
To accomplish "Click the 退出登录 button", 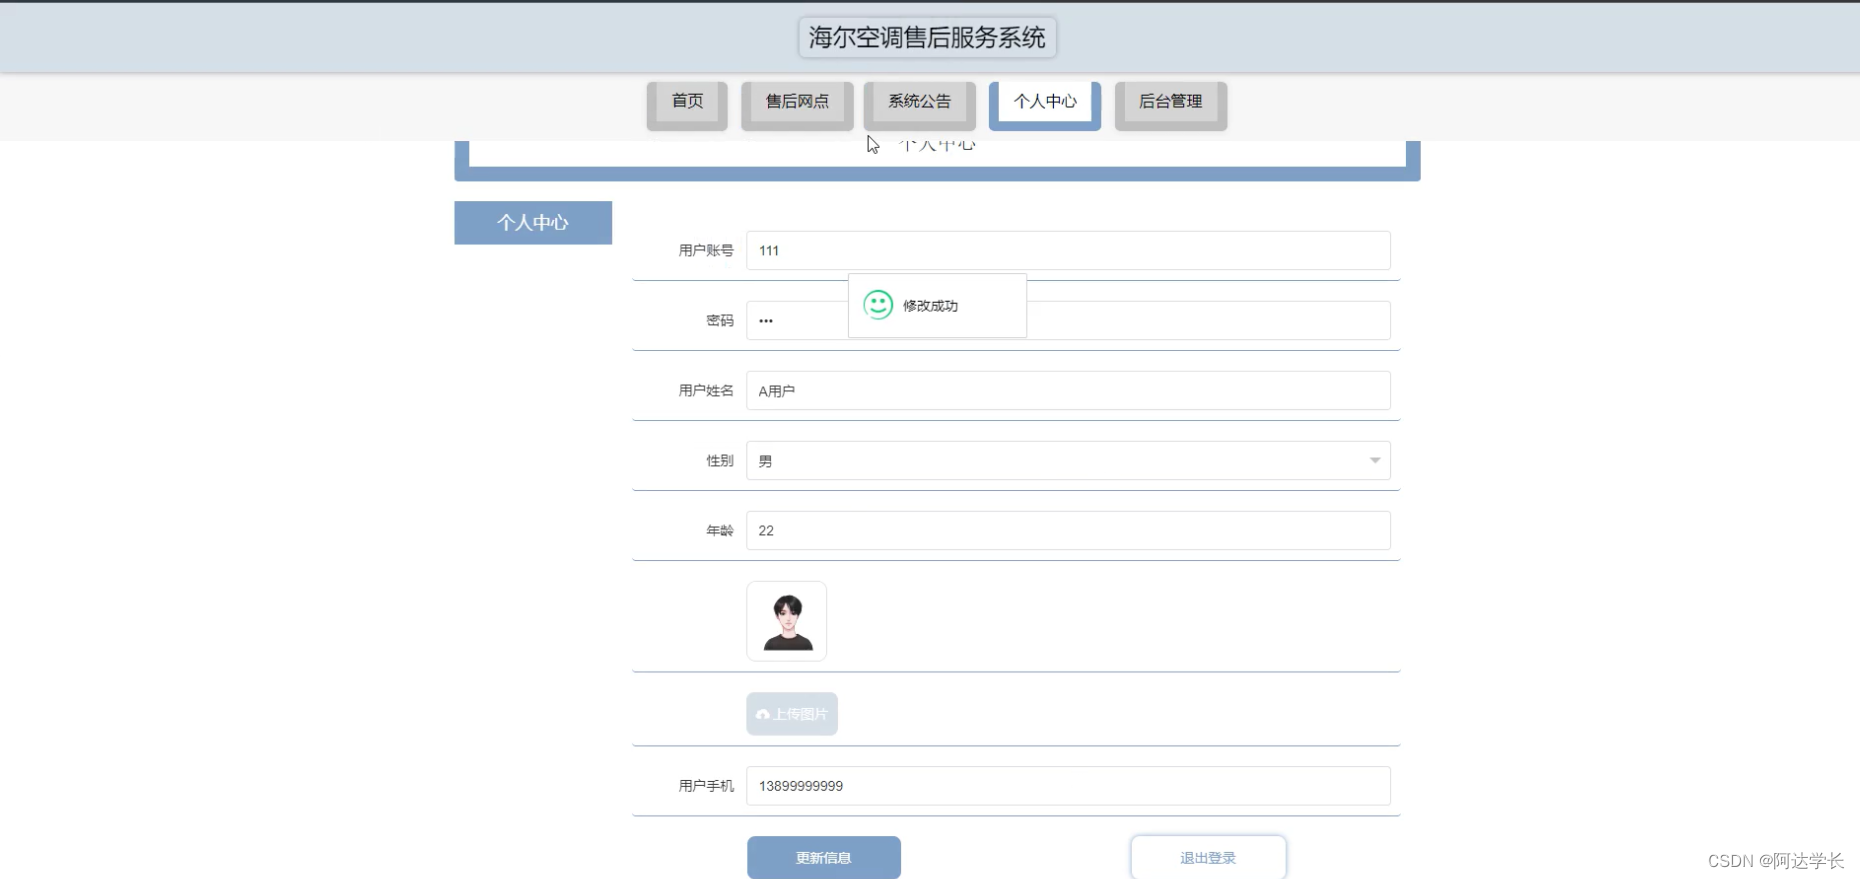I will [x=1208, y=858].
